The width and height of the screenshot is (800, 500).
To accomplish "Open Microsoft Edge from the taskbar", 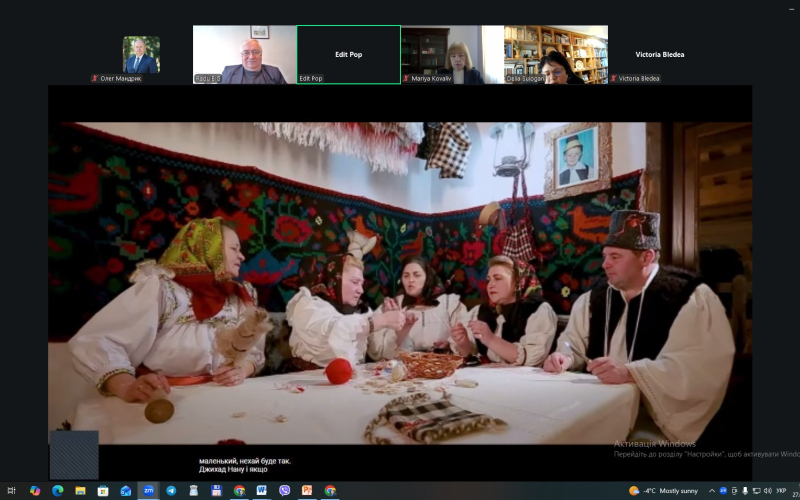I will coord(57,490).
